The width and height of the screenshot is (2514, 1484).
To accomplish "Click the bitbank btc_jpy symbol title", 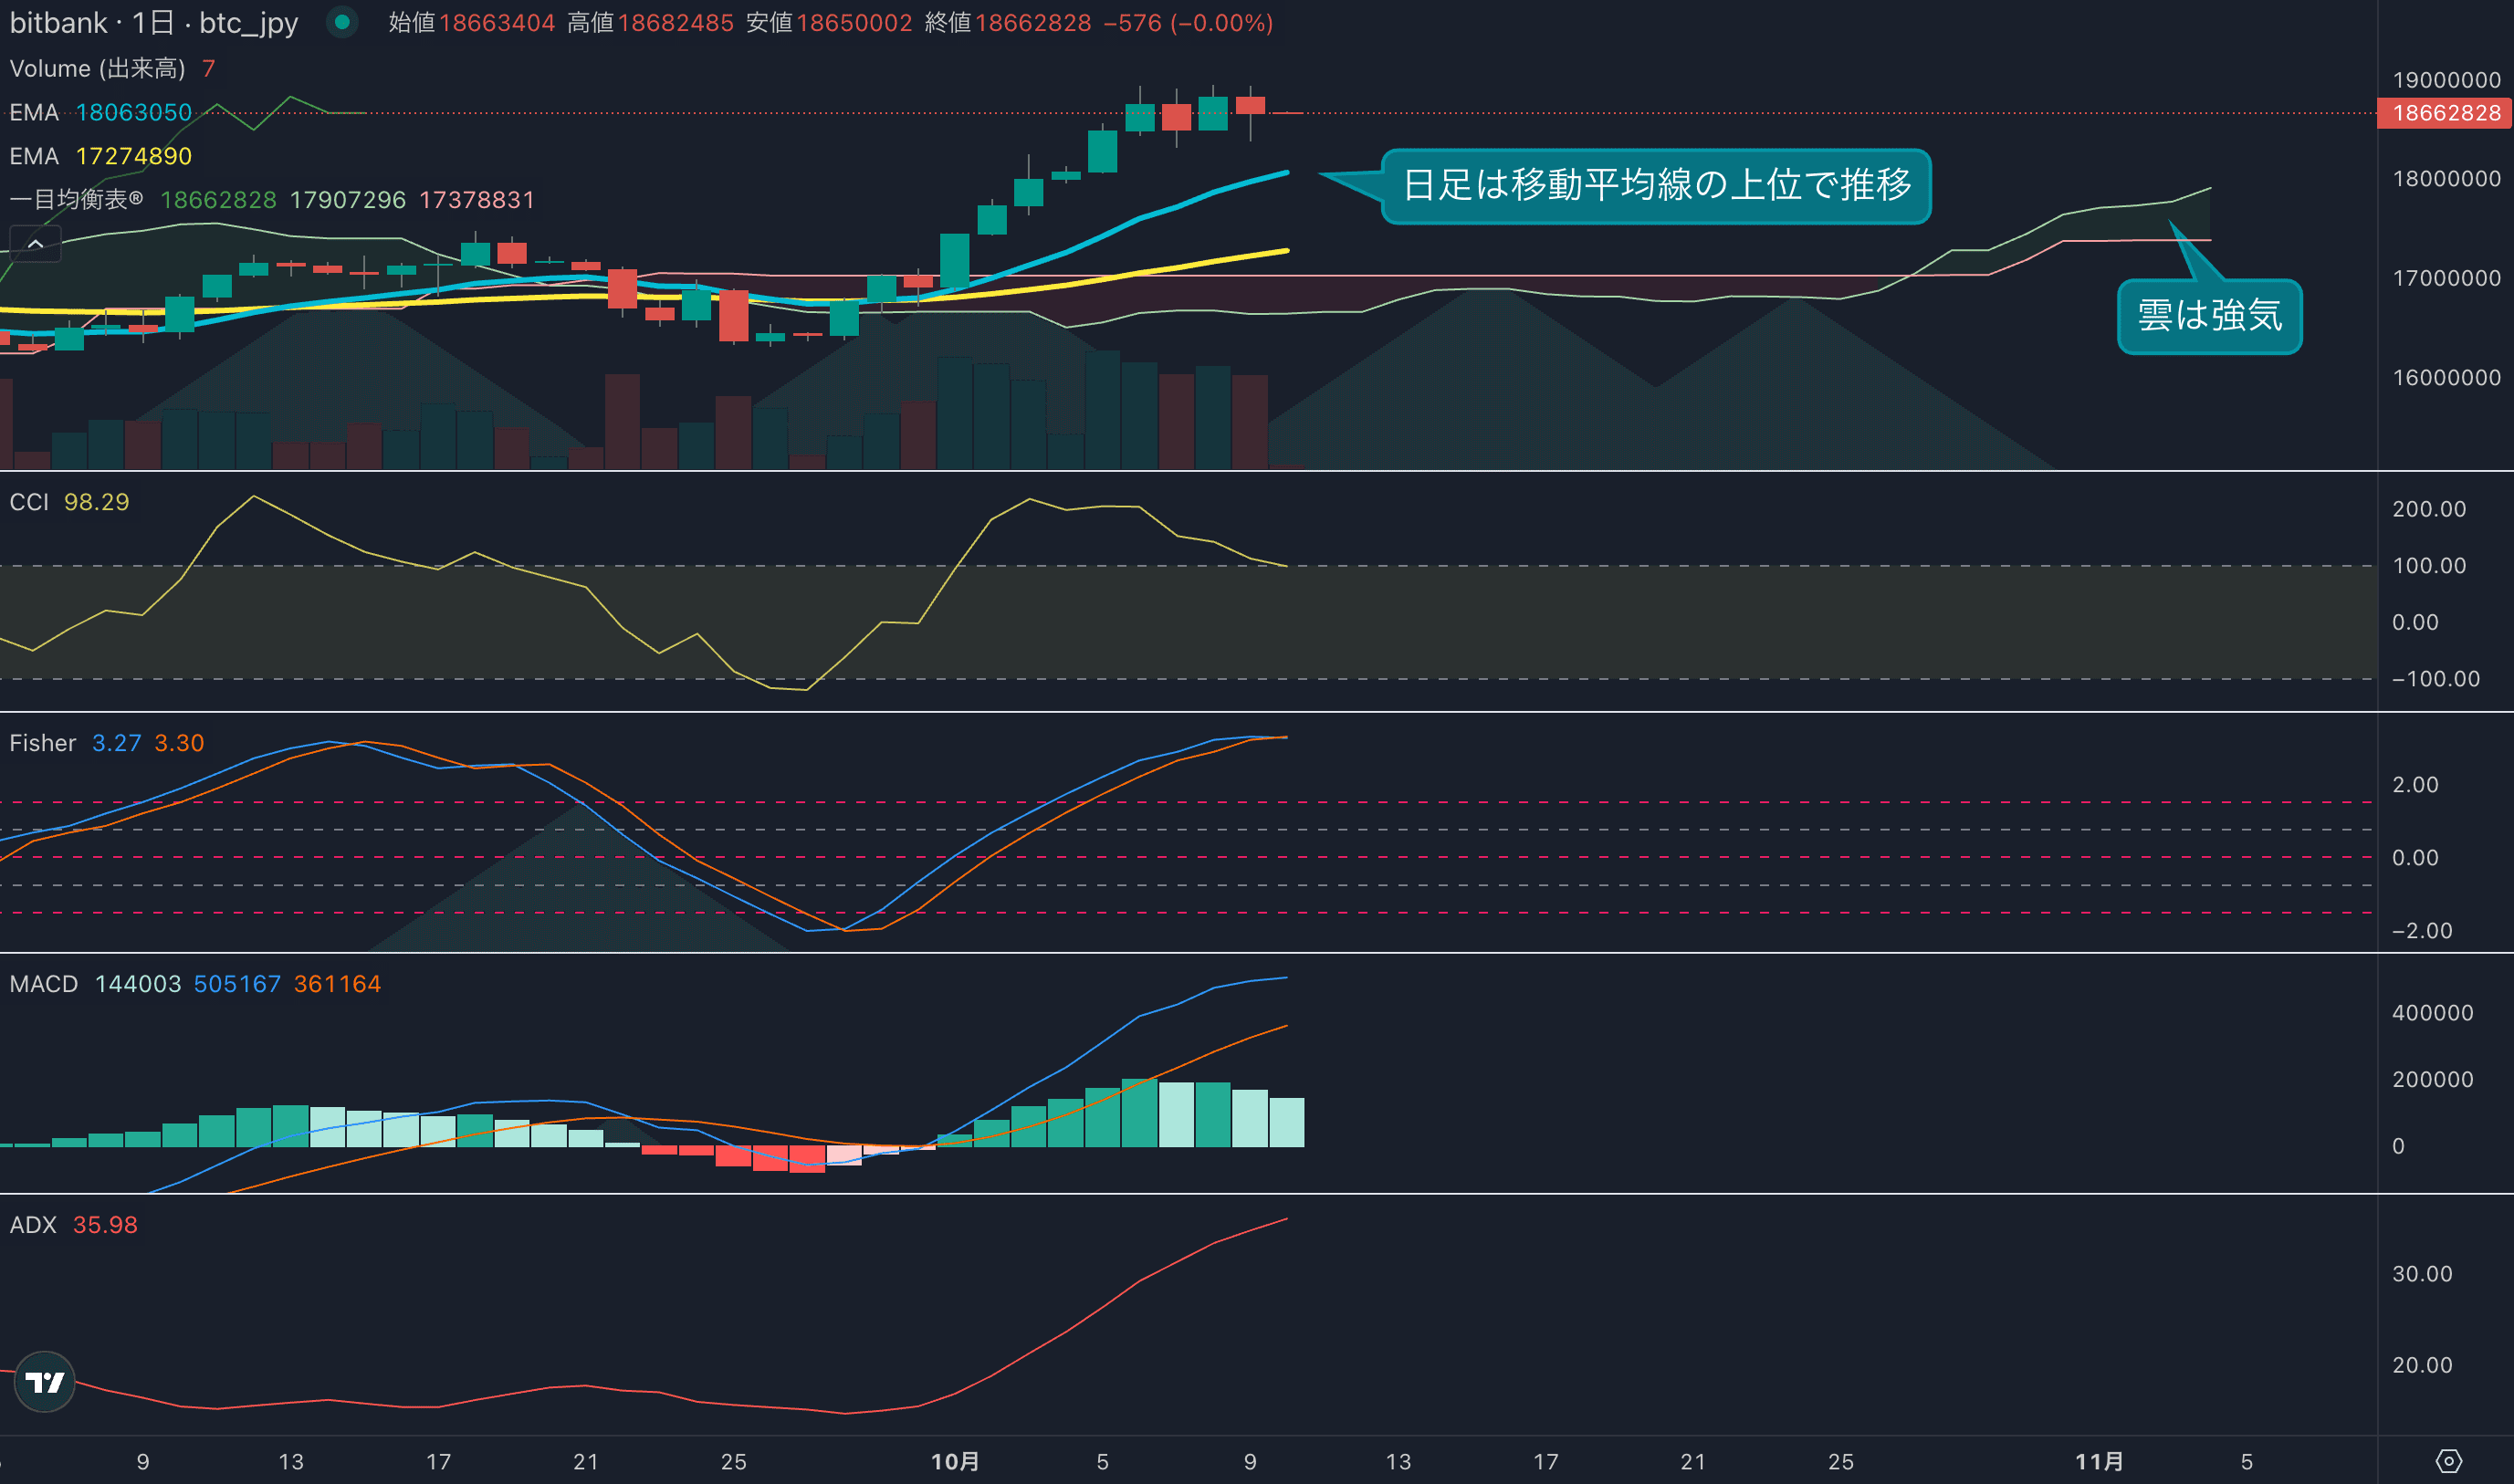I will (153, 22).
